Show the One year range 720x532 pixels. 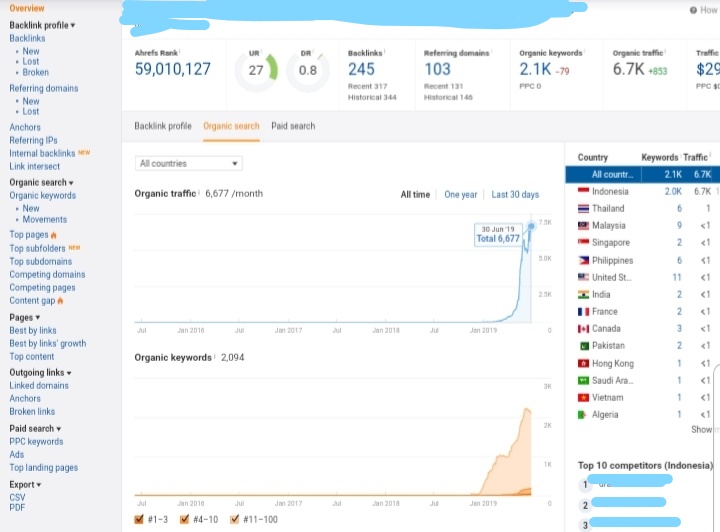pyautogui.click(x=461, y=195)
